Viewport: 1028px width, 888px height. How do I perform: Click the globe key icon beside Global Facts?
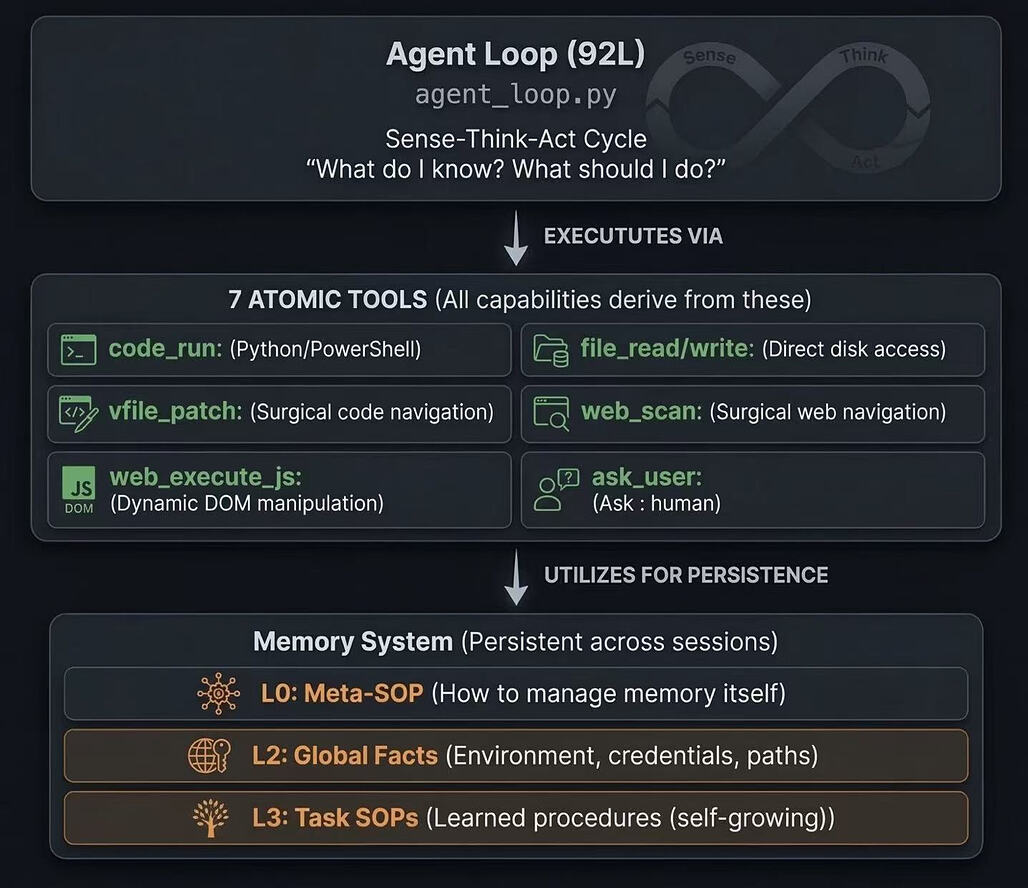[210, 755]
